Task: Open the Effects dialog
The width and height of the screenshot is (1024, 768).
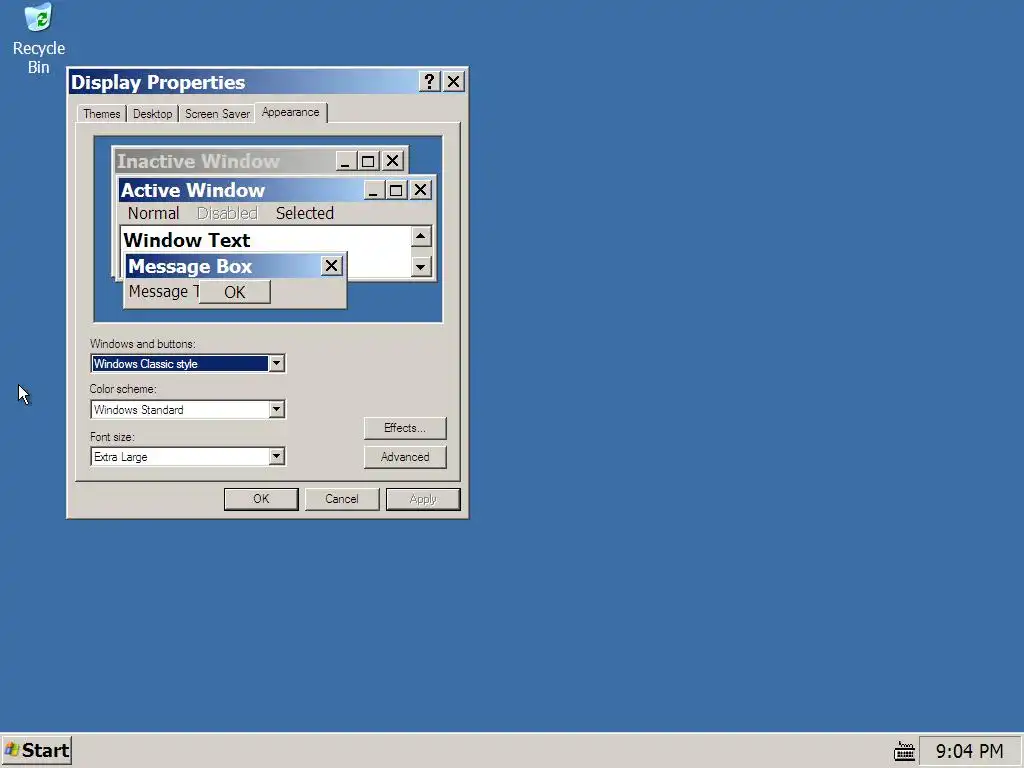Action: point(405,428)
